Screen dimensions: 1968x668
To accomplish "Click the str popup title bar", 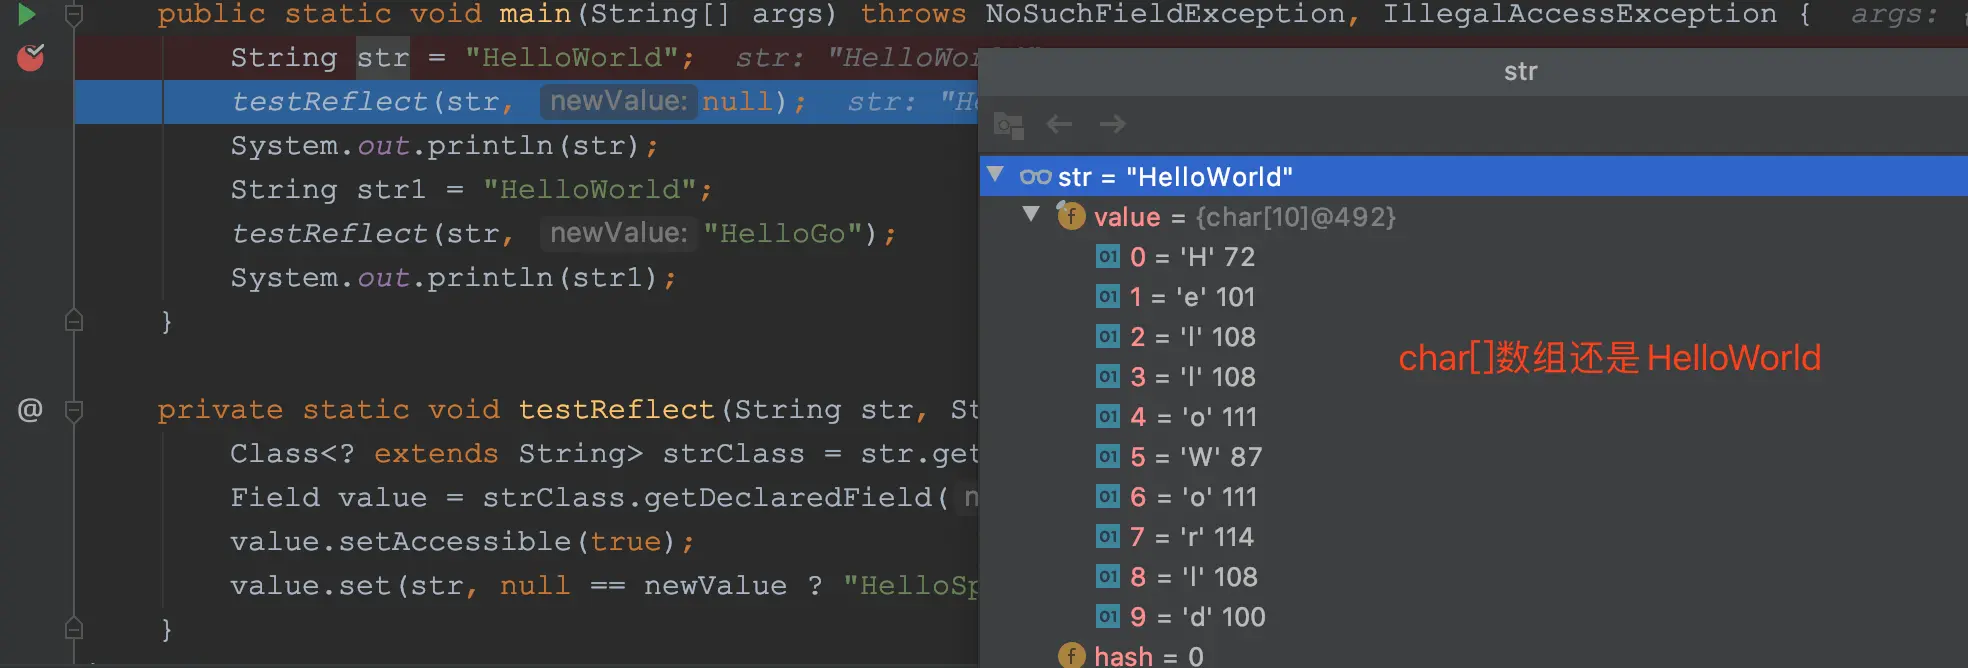I will pos(1473,71).
